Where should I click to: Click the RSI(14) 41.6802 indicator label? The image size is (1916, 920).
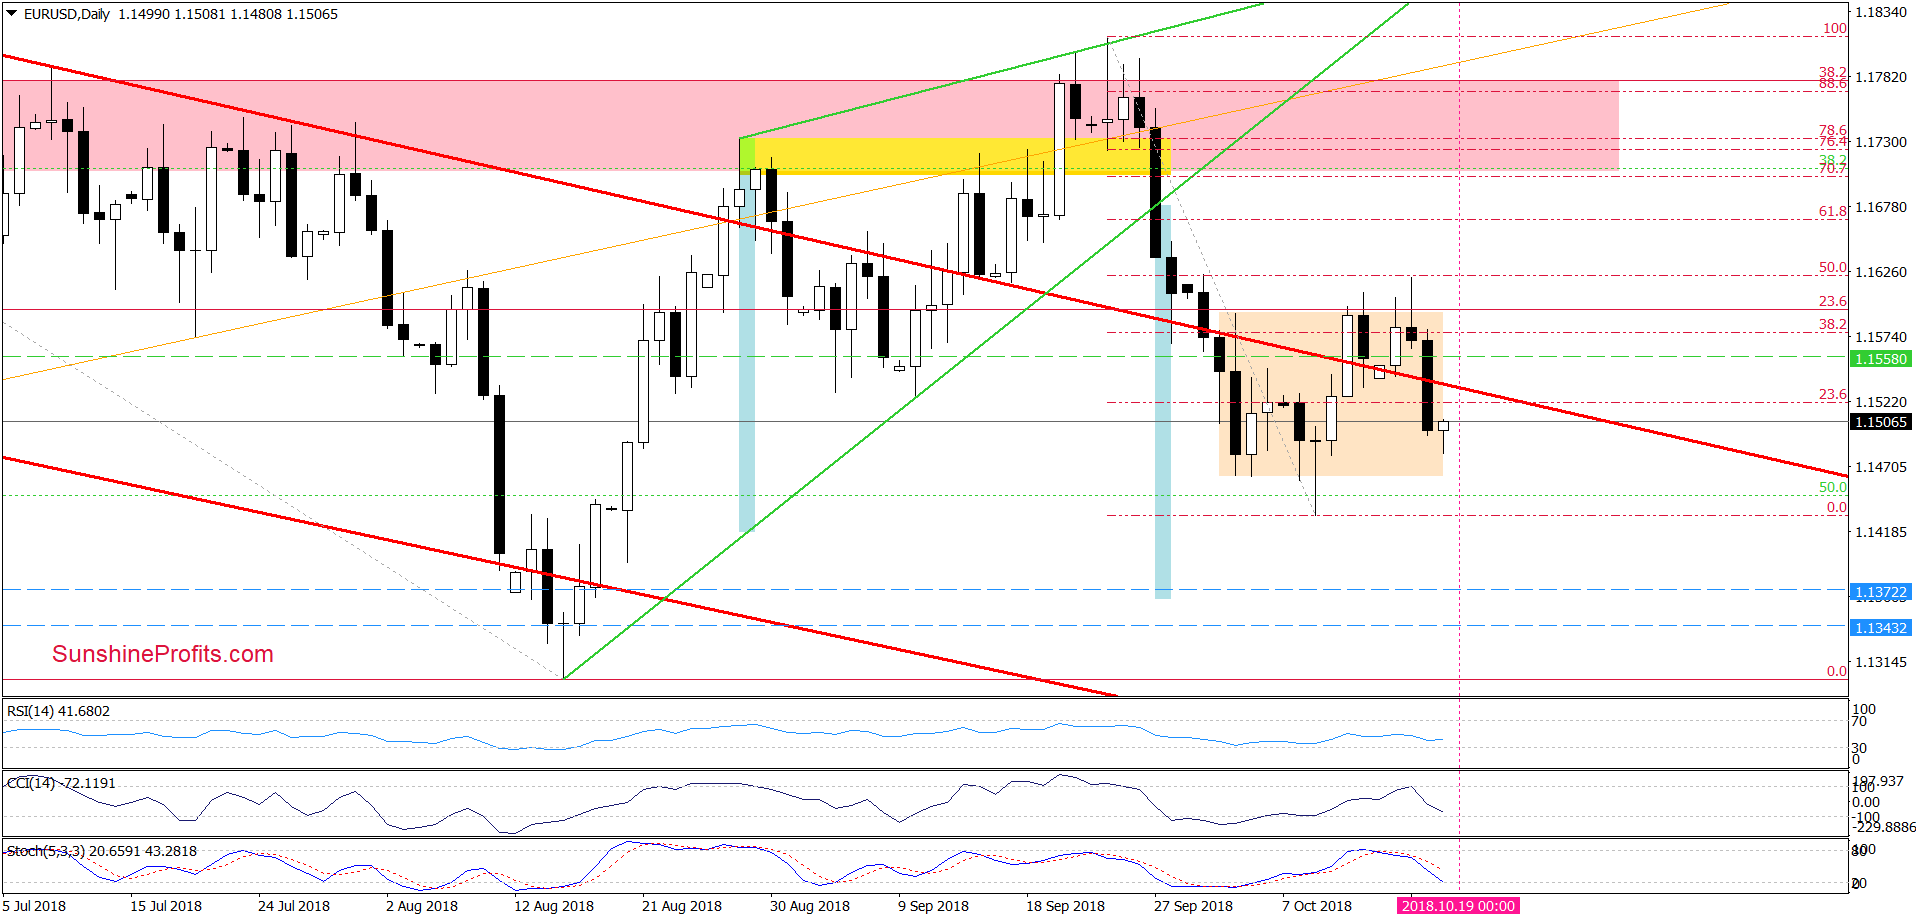point(59,711)
